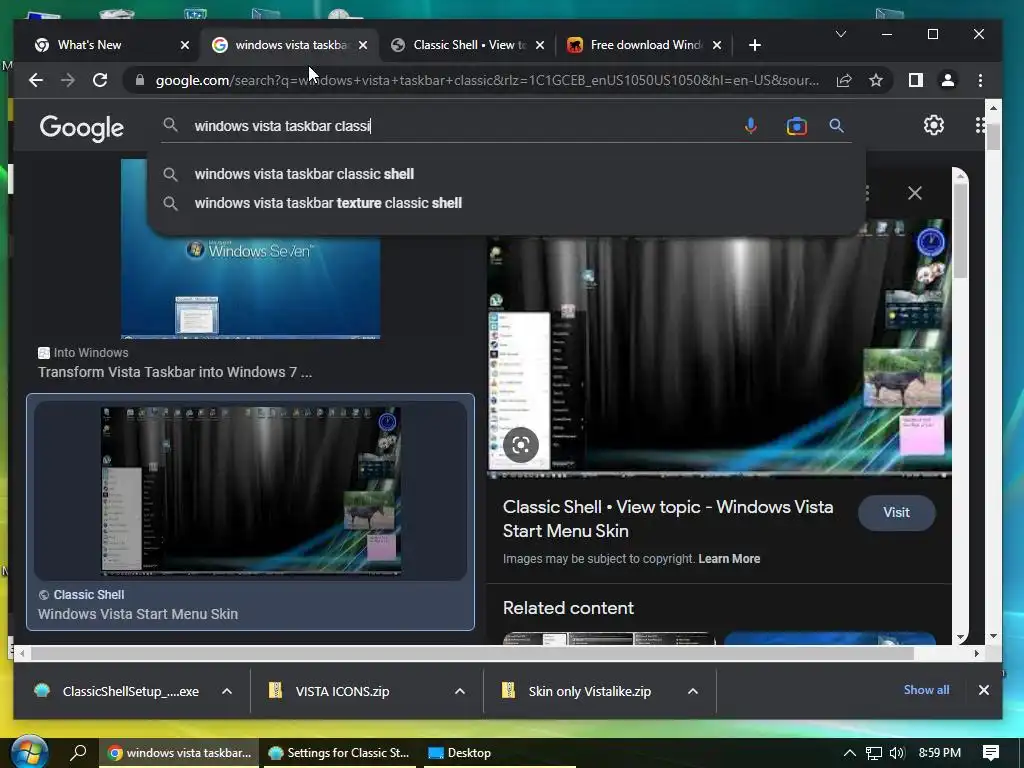Click the page horizontal scrollbar
This screenshot has width=1024, height=768.
[x=472, y=653]
